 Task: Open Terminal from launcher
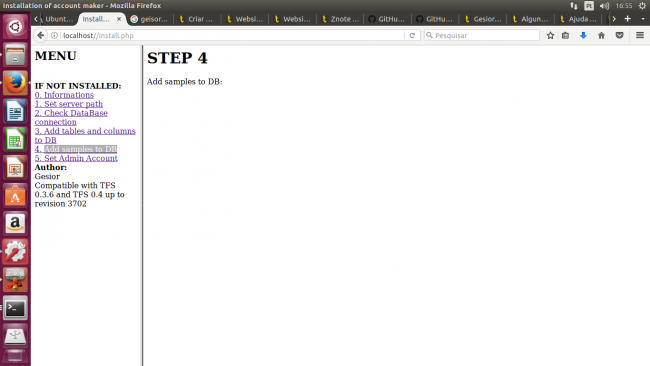pyautogui.click(x=15, y=308)
